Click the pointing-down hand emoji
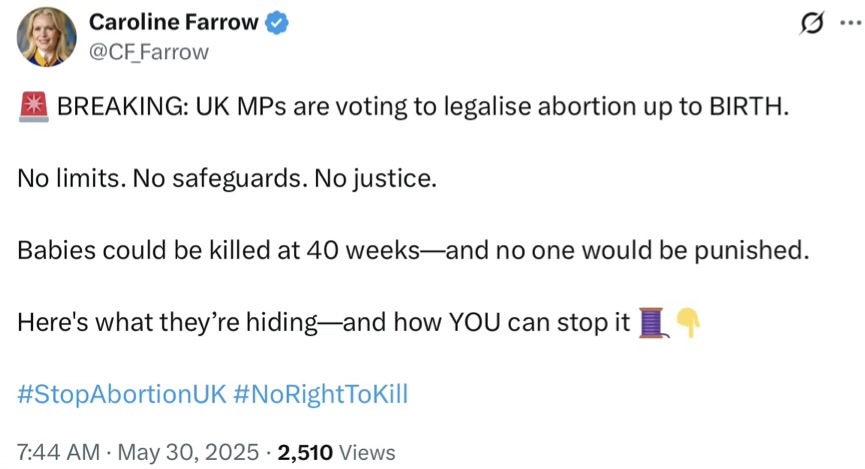 (688, 322)
